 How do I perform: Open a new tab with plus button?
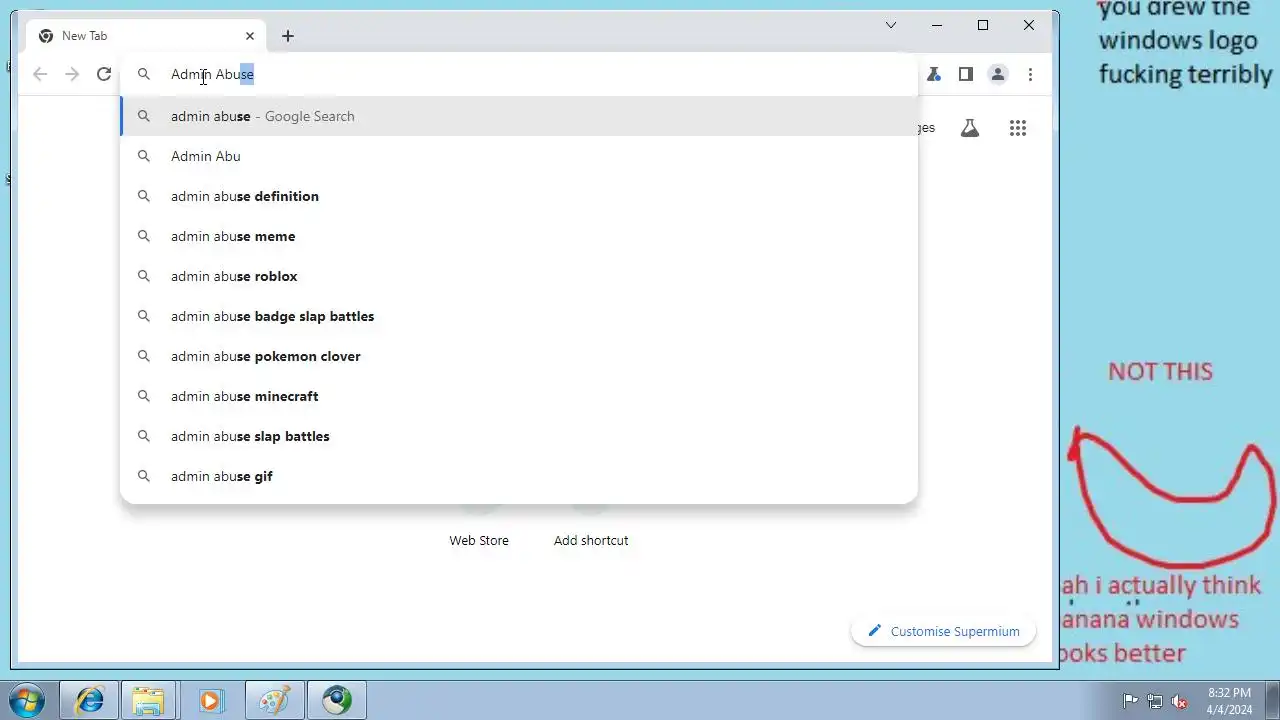288,36
